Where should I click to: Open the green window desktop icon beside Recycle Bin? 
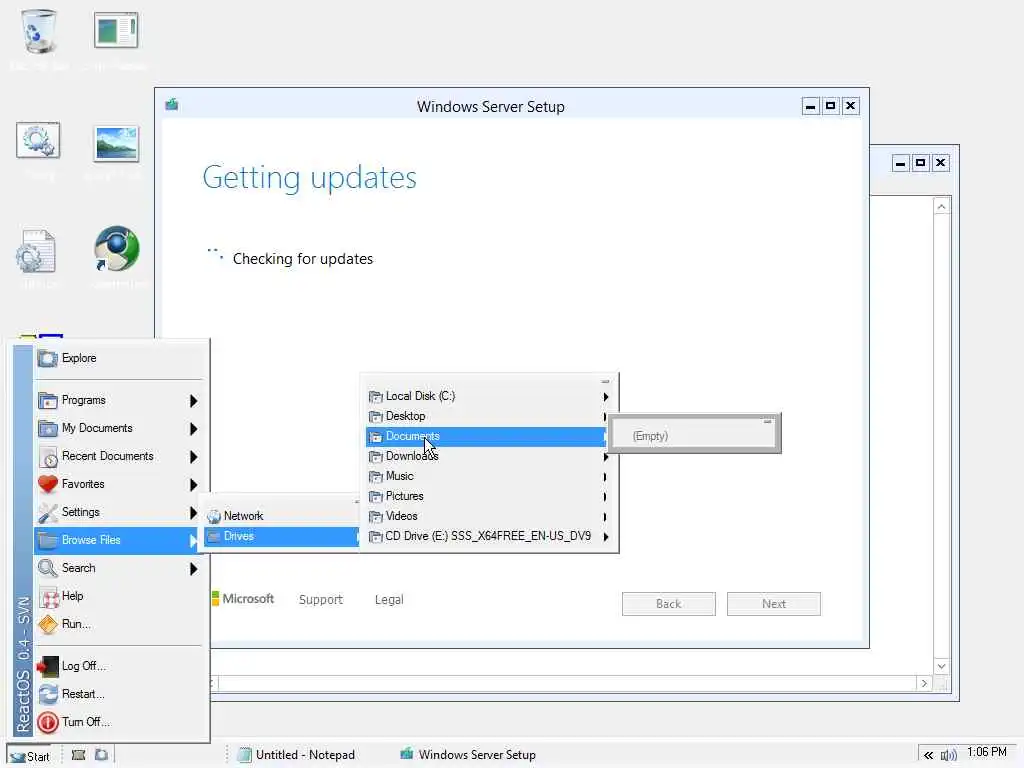click(116, 30)
